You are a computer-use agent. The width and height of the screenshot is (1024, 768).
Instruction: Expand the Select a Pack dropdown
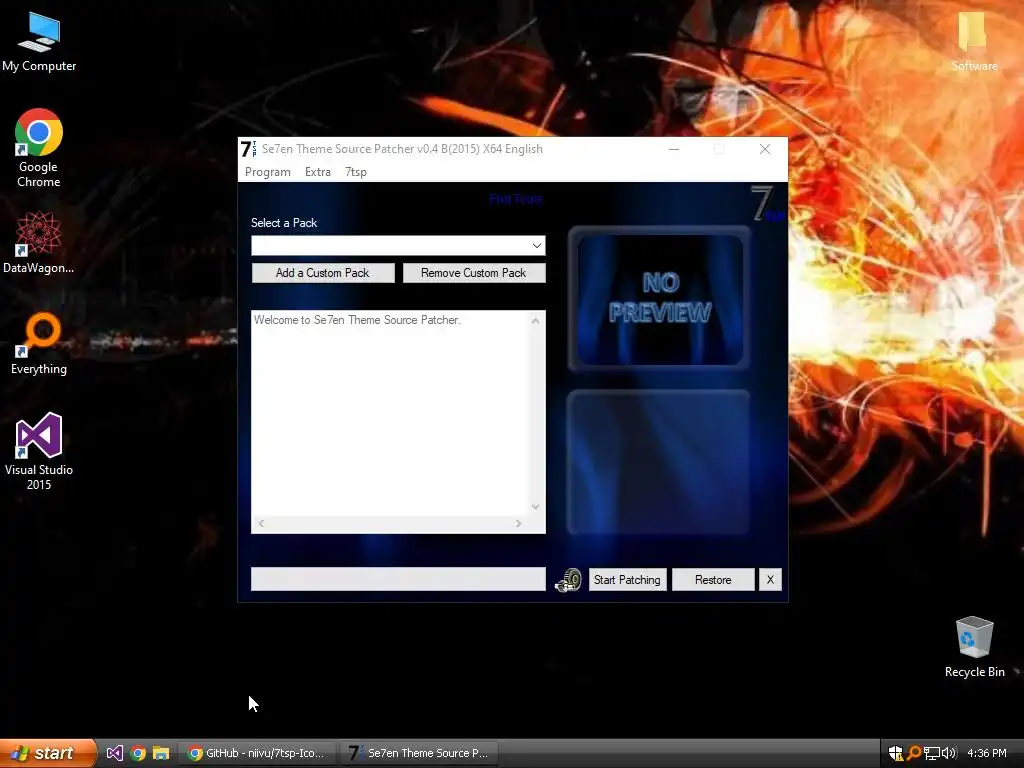[x=536, y=246]
